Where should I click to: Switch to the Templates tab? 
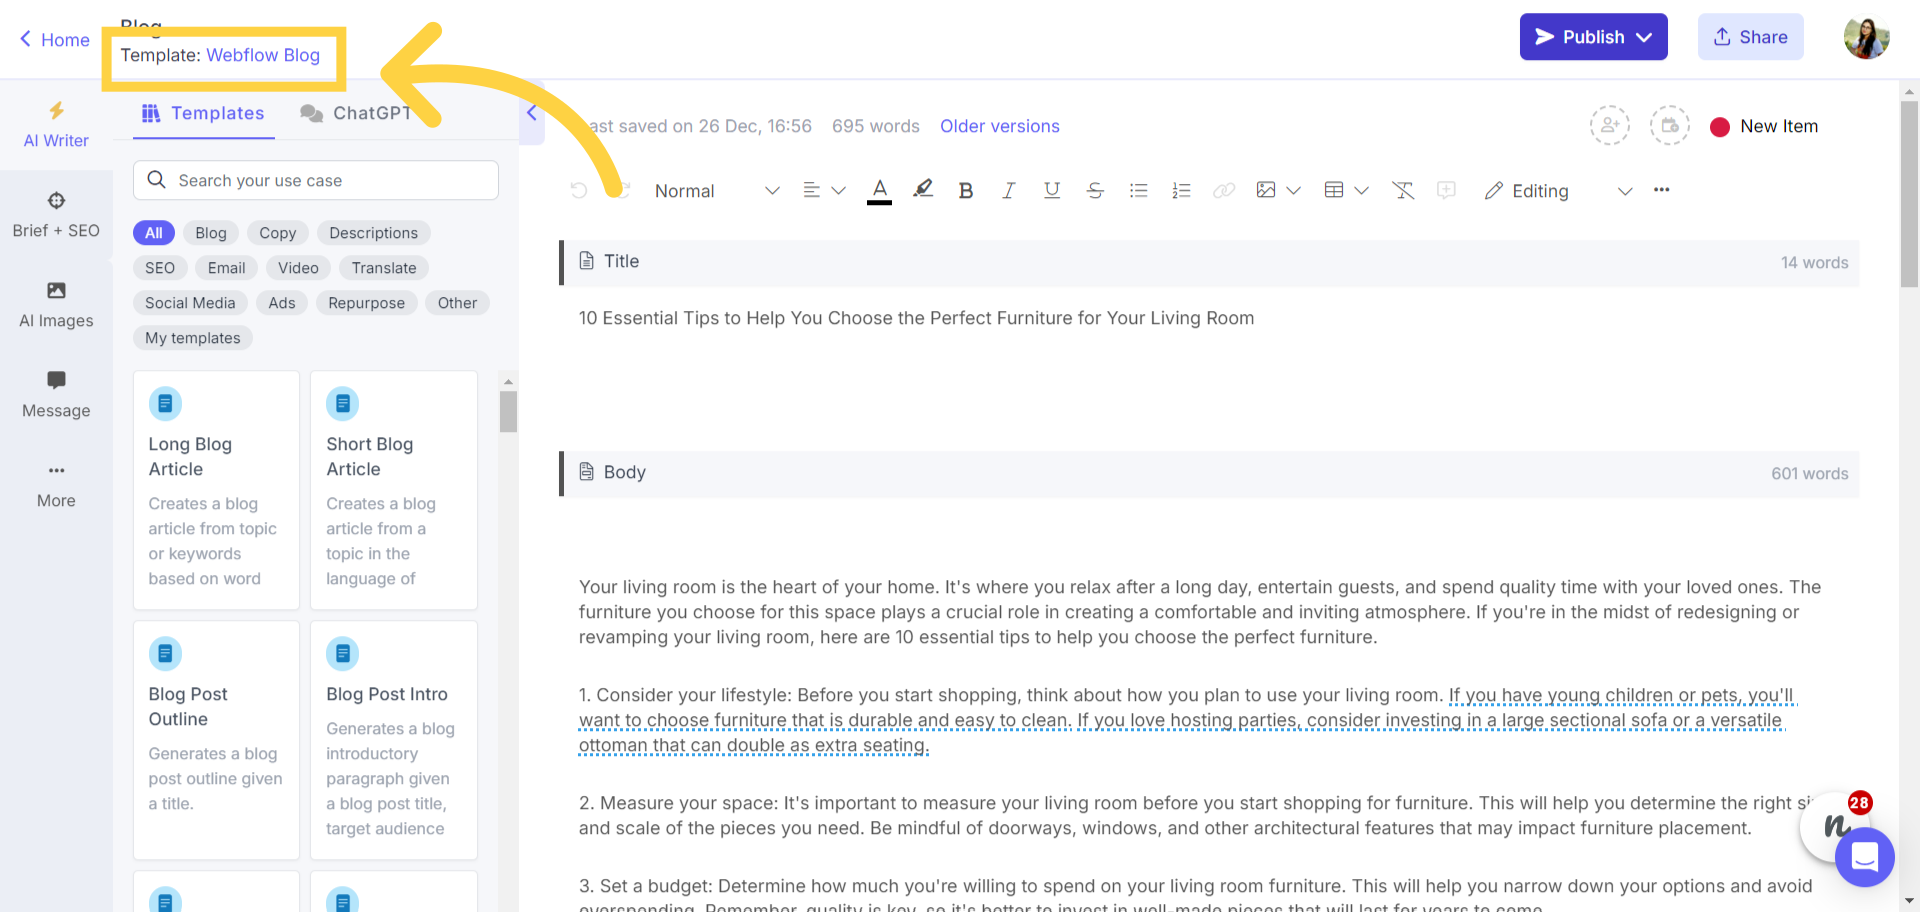click(203, 113)
